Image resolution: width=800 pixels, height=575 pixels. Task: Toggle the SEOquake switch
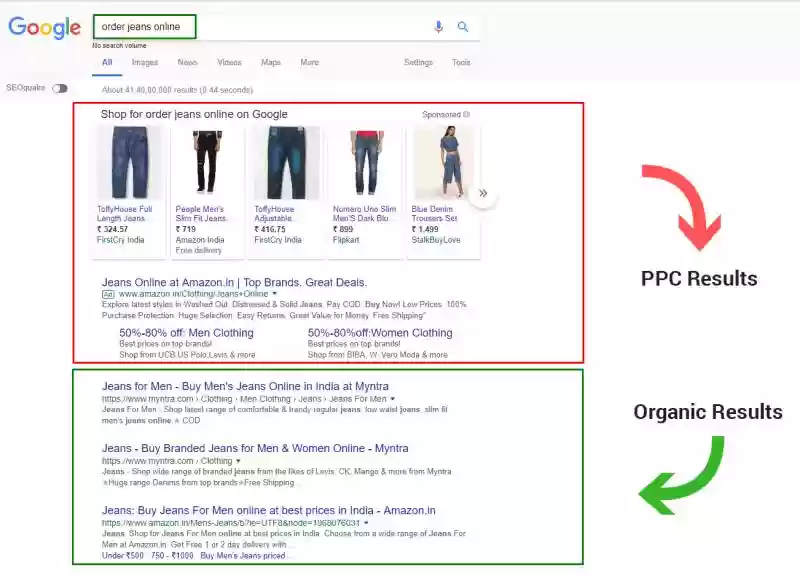[x=60, y=88]
